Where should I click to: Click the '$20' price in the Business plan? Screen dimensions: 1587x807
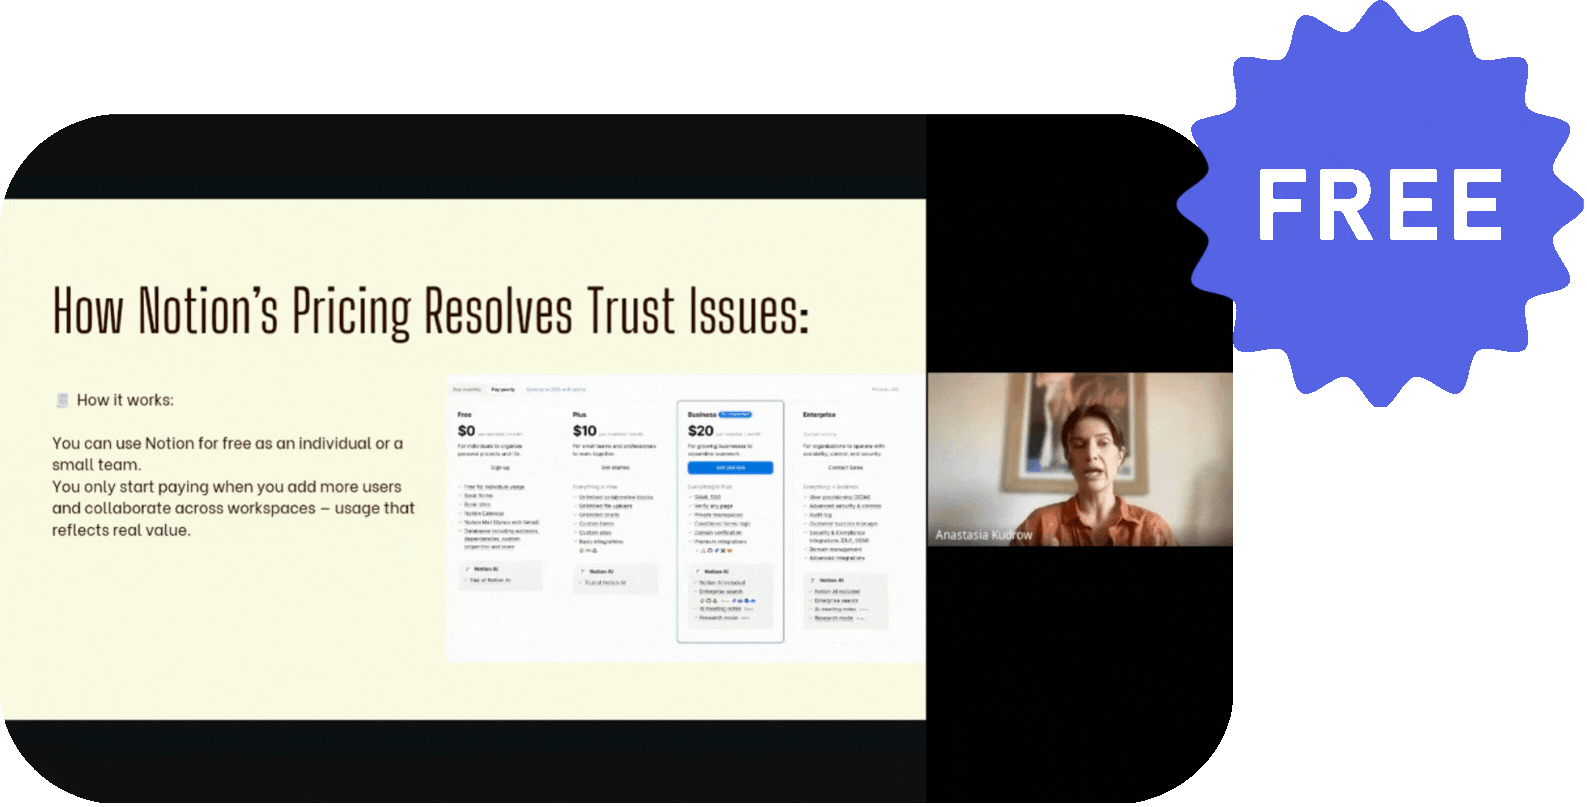700,431
